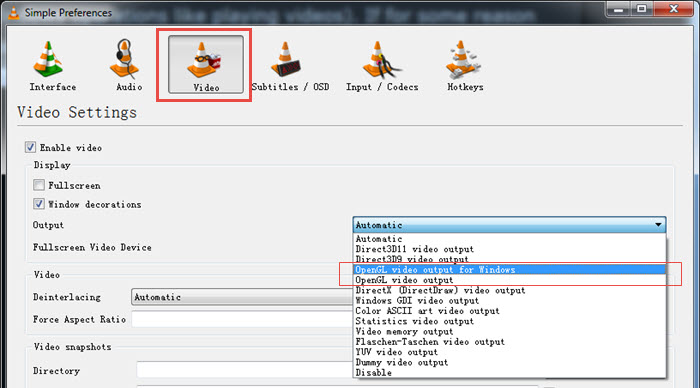Choose Direct3D9 video output
Image resolution: width=700 pixels, height=388 pixels.
509,259
